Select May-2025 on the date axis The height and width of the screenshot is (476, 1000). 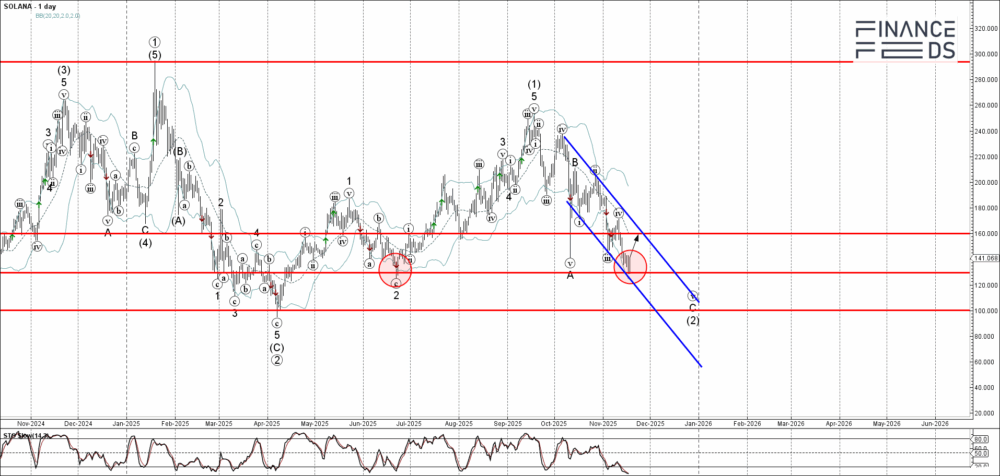[x=314, y=423]
